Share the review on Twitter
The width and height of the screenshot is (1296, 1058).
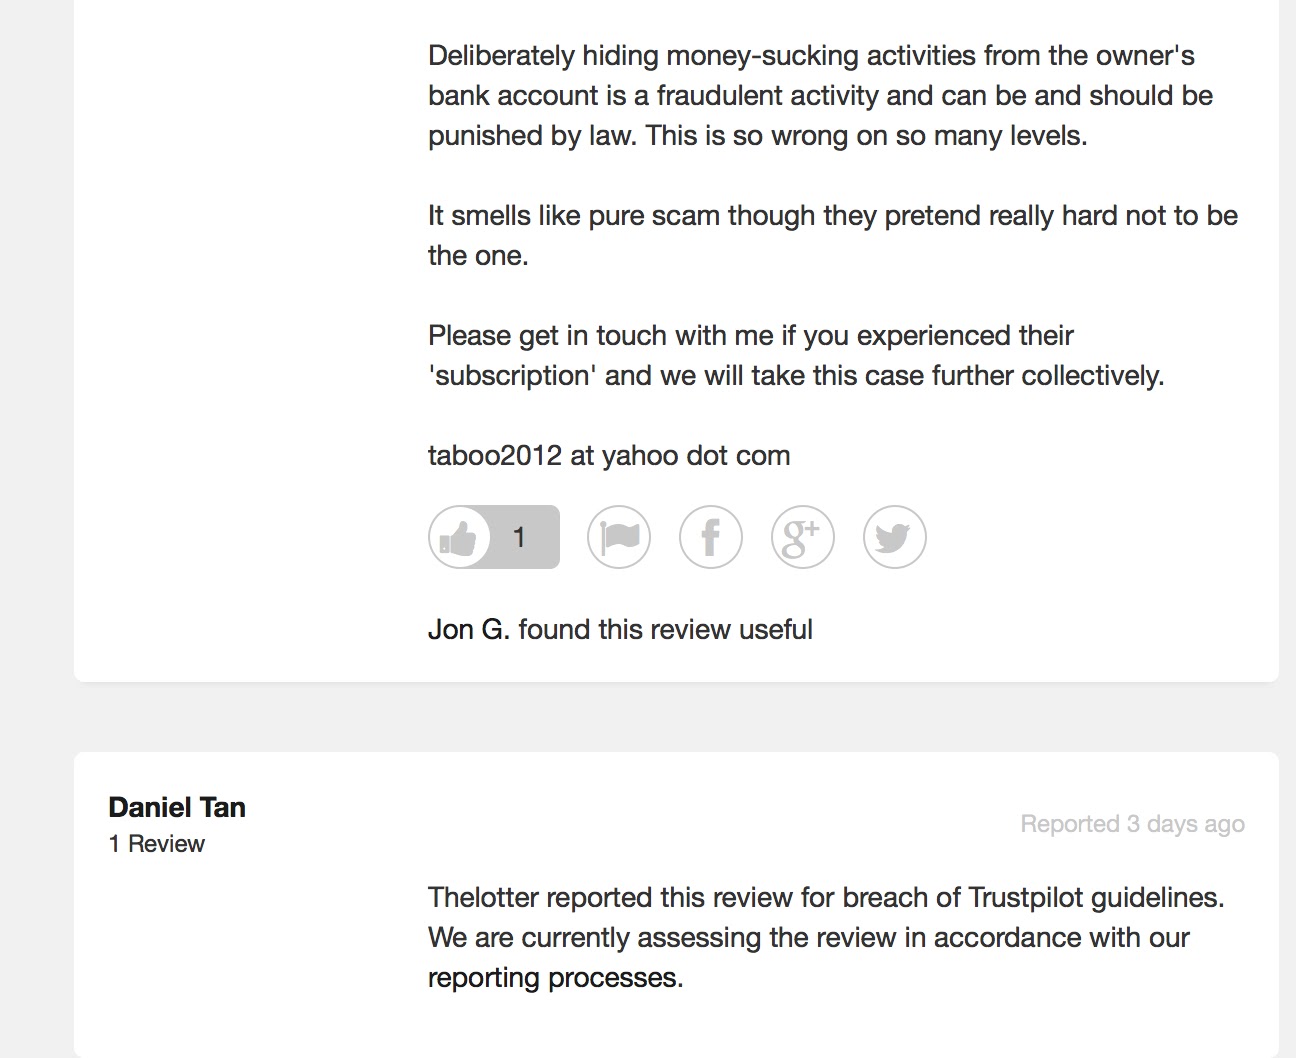894,537
